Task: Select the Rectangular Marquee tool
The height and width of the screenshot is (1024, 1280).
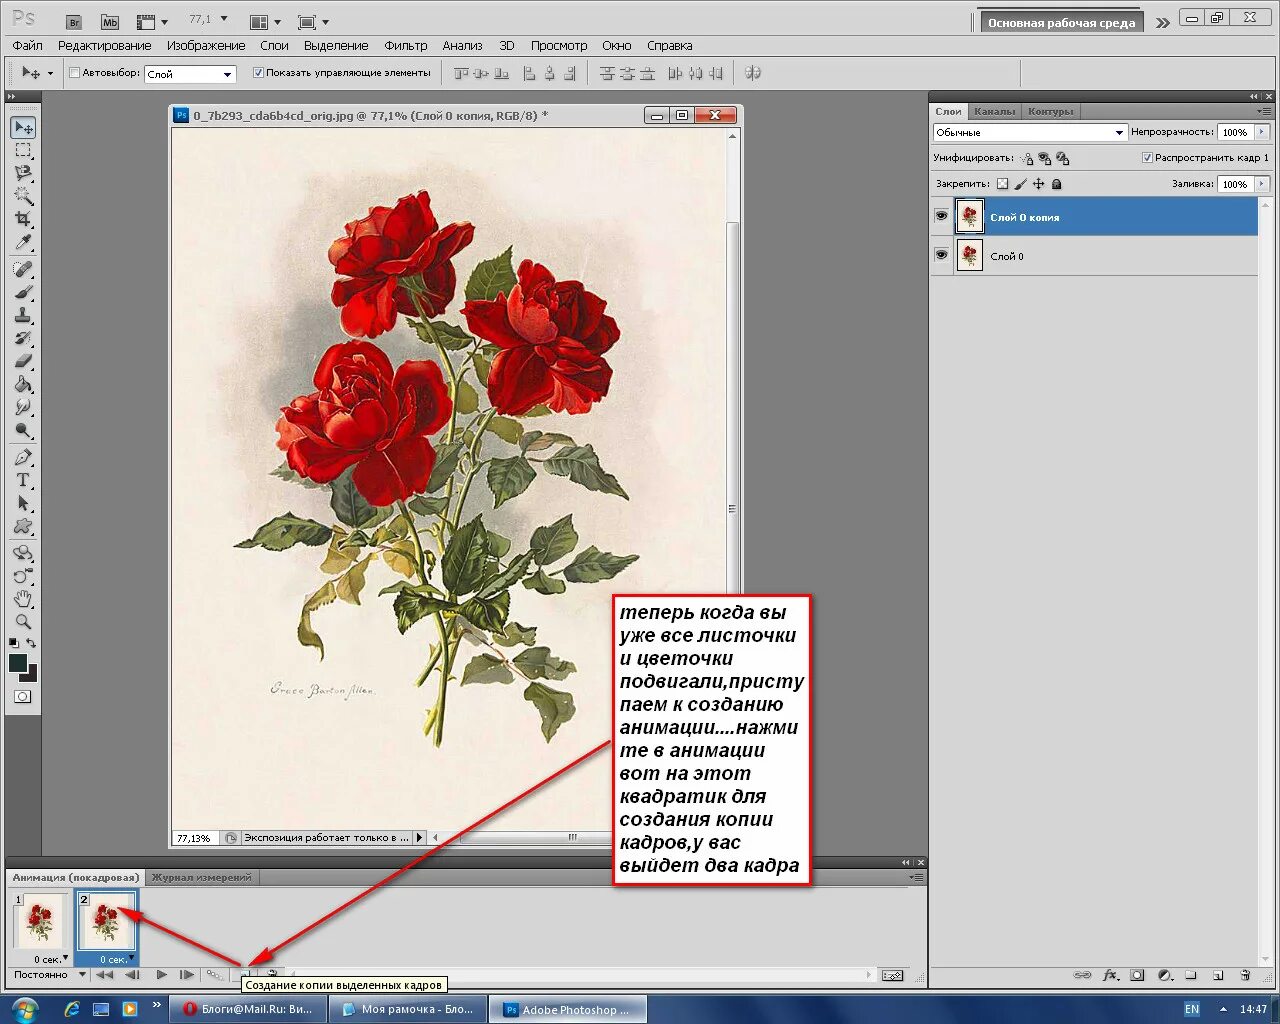Action: pos(23,151)
